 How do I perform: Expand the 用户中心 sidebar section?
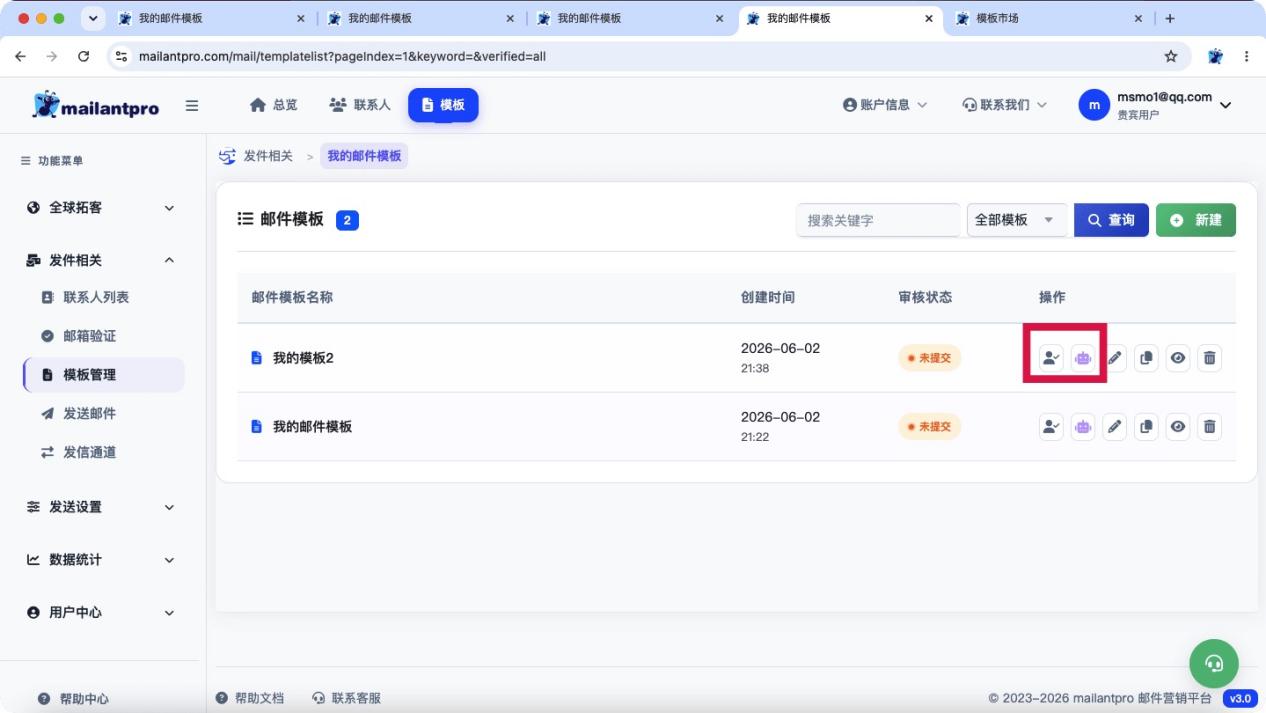tap(100, 612)
